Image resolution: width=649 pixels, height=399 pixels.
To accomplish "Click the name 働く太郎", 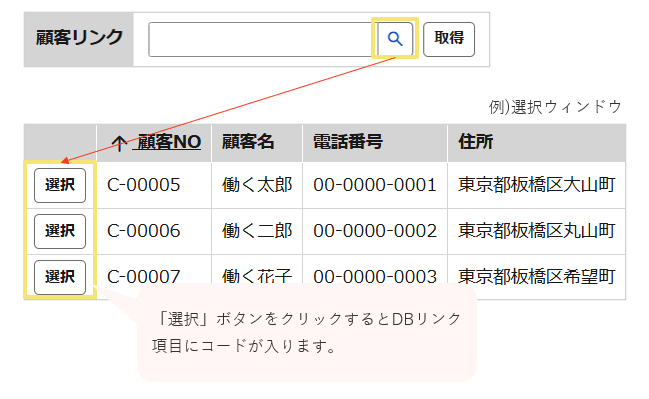I will (x=257, y=185).
